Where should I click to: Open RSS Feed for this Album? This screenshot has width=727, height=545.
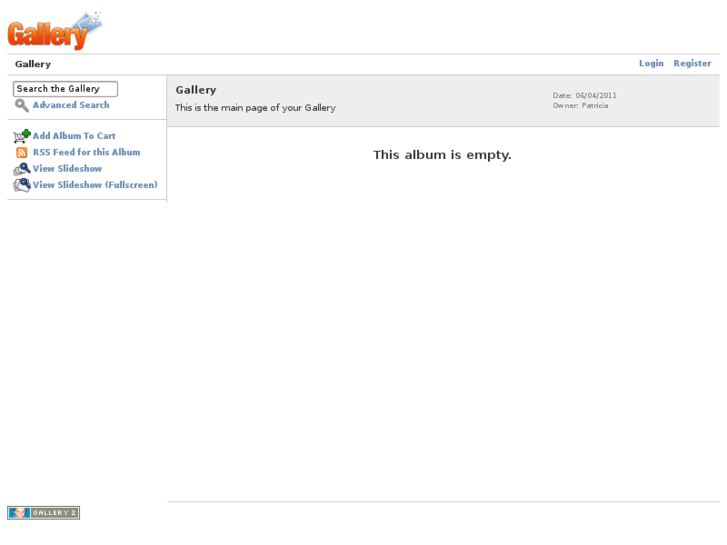coord(86,152)
